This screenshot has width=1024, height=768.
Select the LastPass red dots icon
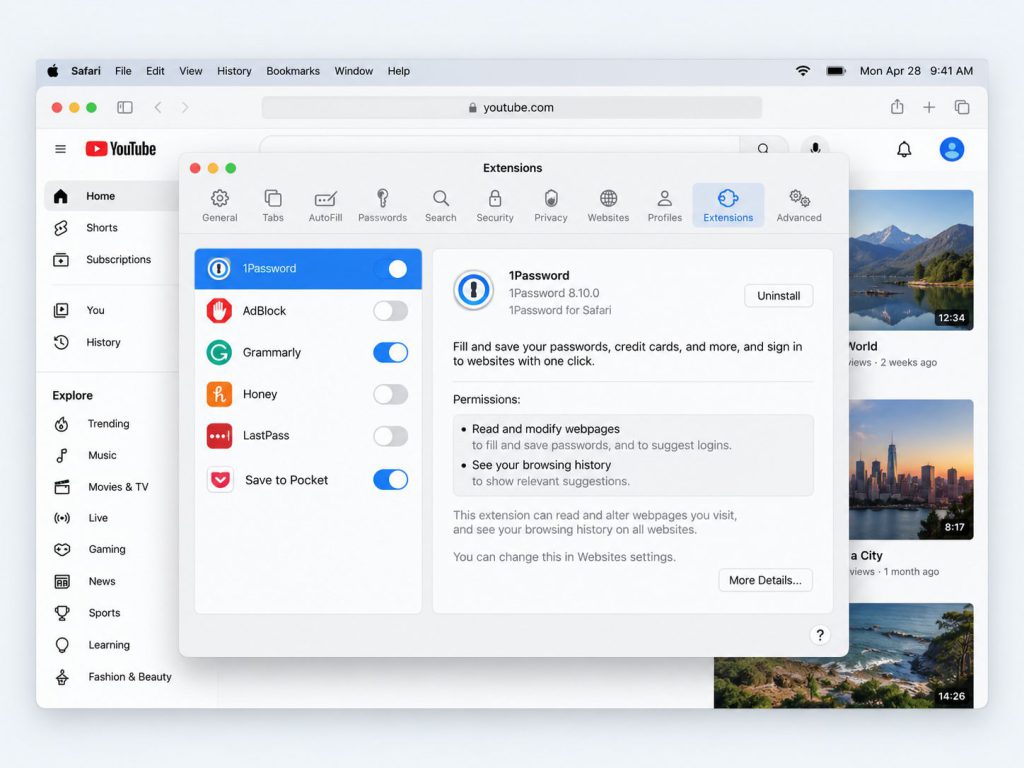point(219,436)
